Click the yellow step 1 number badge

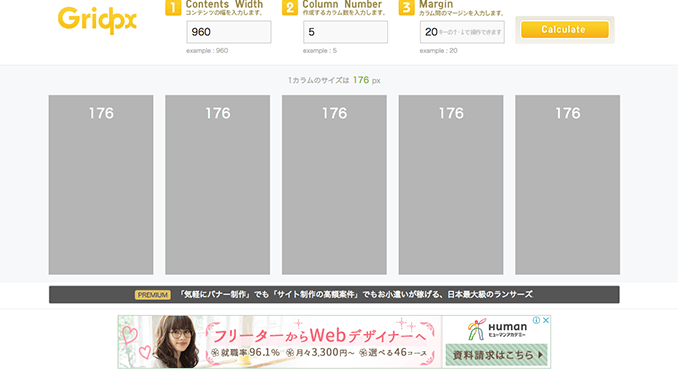pos(173,8)
